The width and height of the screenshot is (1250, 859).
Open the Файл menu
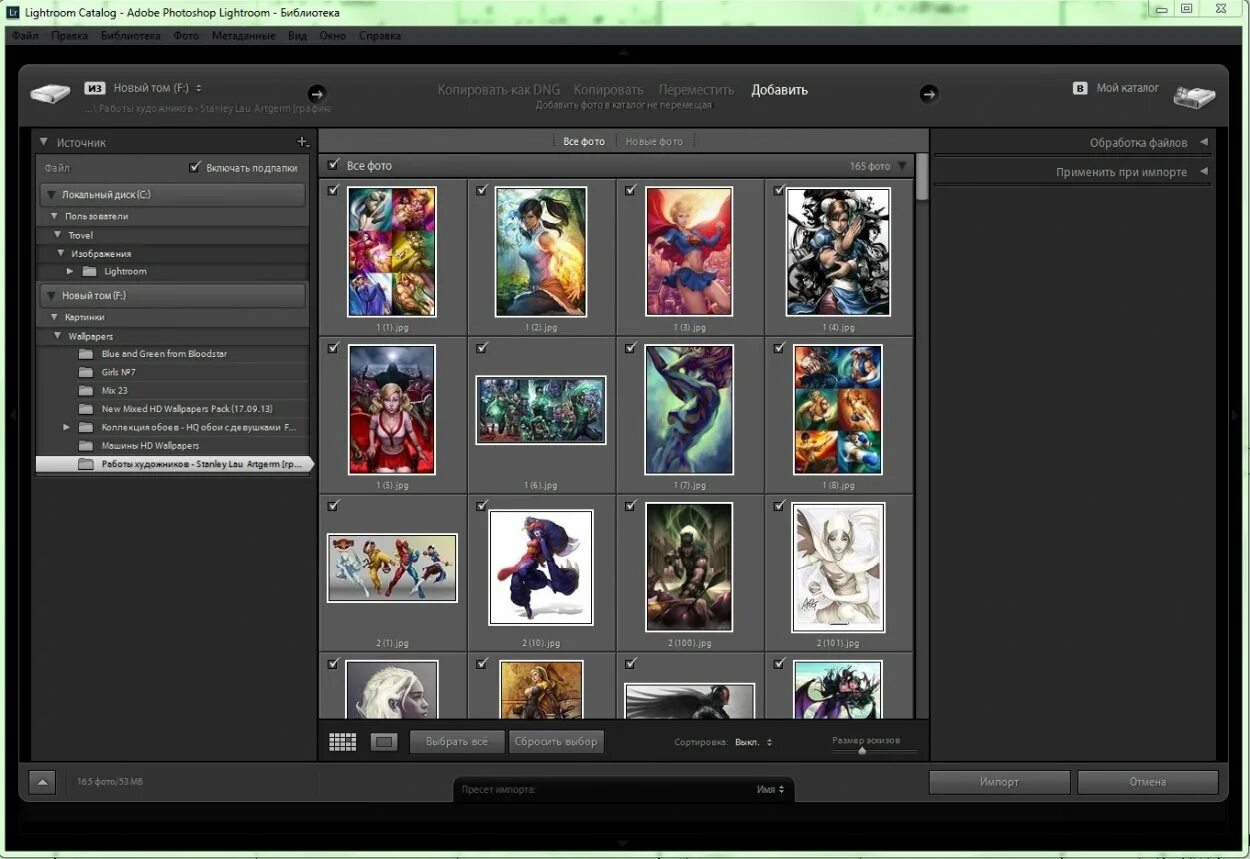(24, 35)
